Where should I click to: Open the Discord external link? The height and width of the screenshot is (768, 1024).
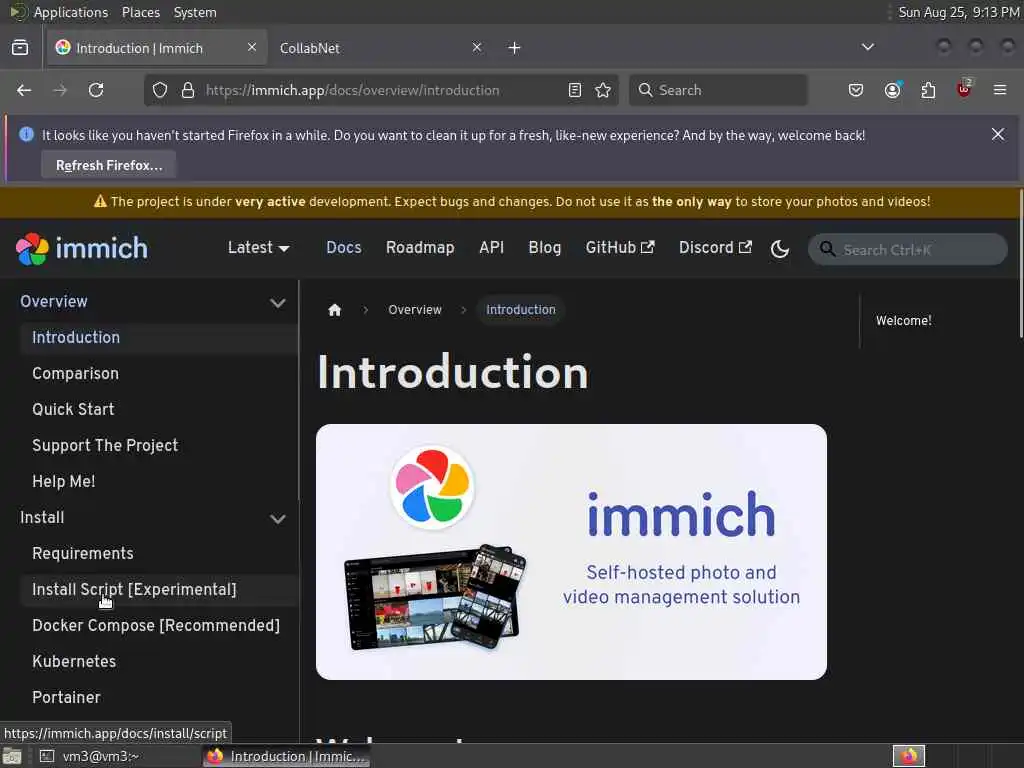[715, 248]
